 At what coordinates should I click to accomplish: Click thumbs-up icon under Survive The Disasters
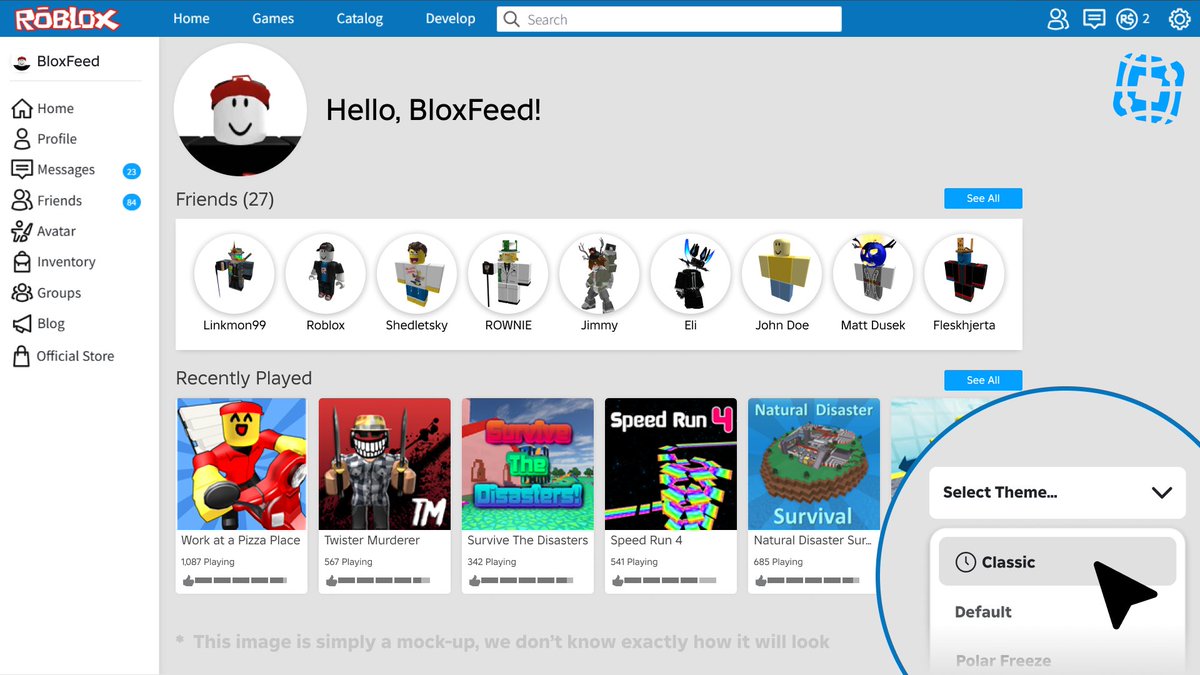pos(474,580)
